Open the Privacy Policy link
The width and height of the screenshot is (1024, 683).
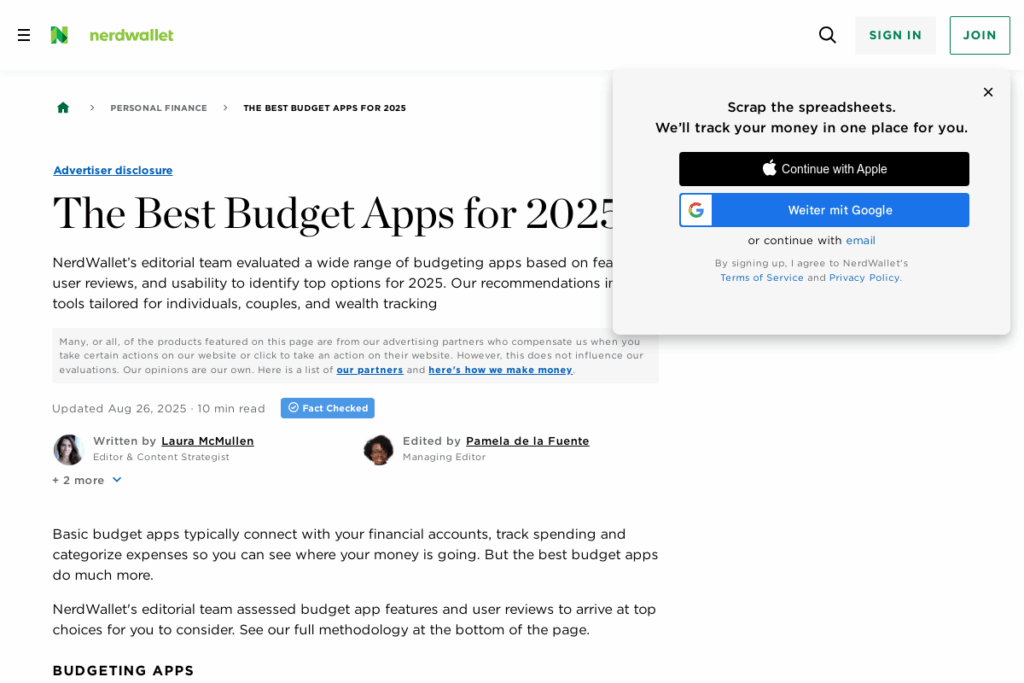pos(864,278)
